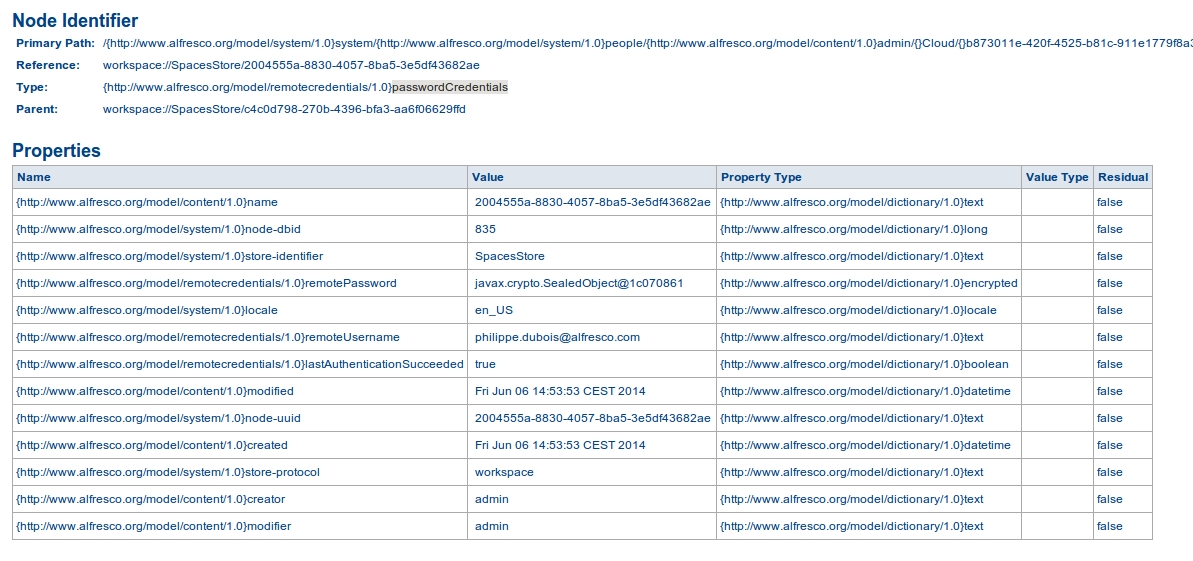Click the Reference workspace SpacesStore link
1193x561 pixels.
(x=291, y=65)
